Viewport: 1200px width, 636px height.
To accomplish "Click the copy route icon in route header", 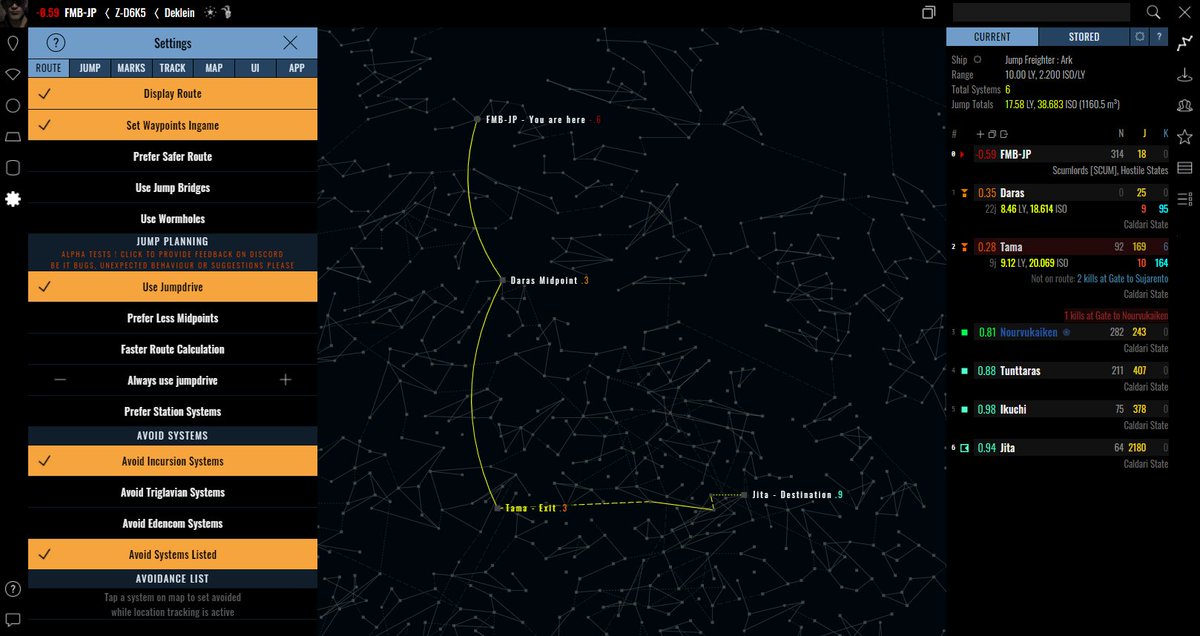I will (990, 133).
